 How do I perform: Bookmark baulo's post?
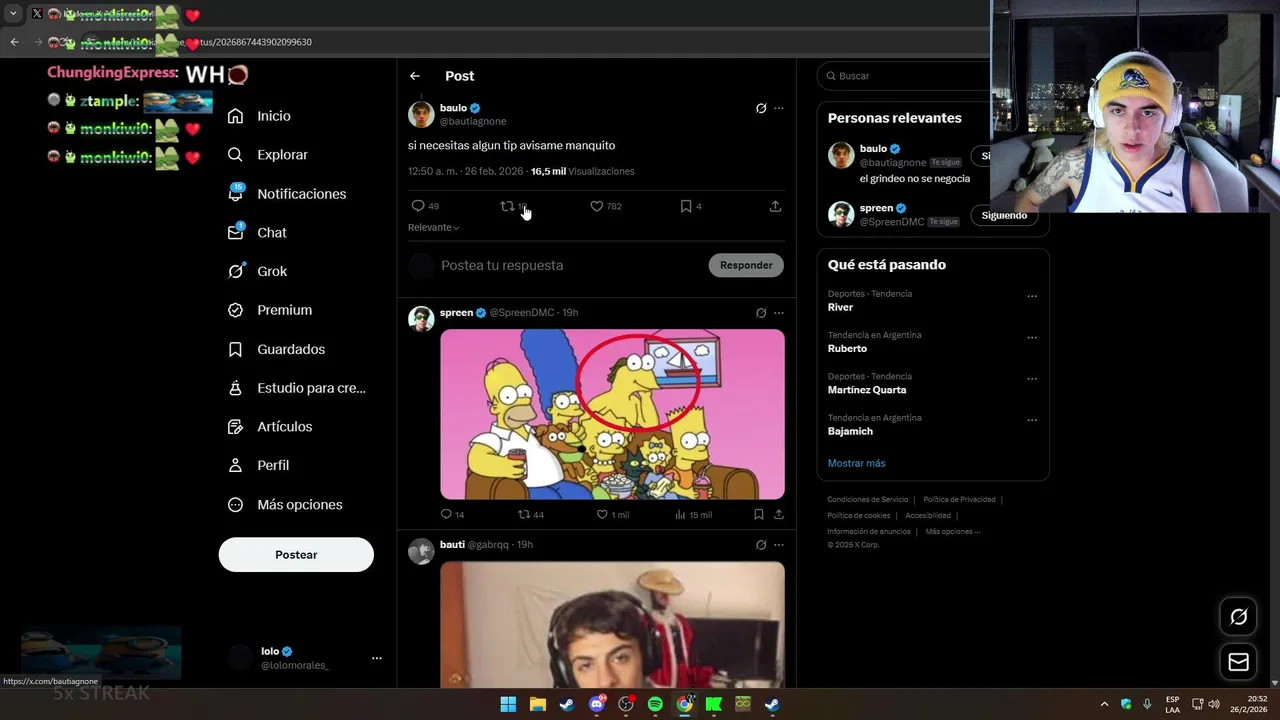(x=685, y=206)
